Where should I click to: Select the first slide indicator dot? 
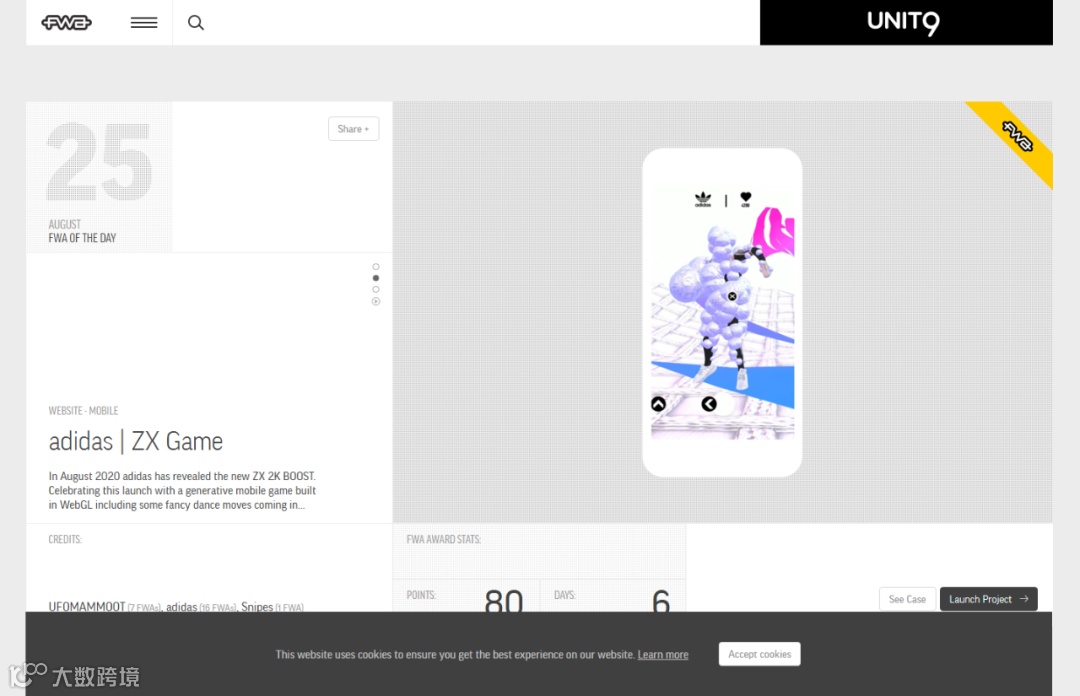(x=376, y=267)
